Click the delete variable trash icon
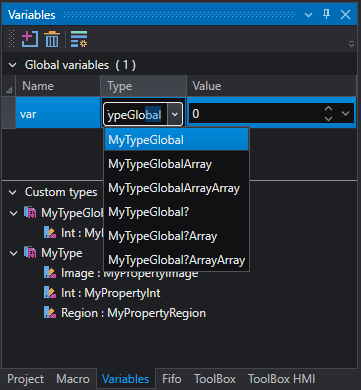The height and width of the screenshot is (390, 361). [x=52, y=39]
